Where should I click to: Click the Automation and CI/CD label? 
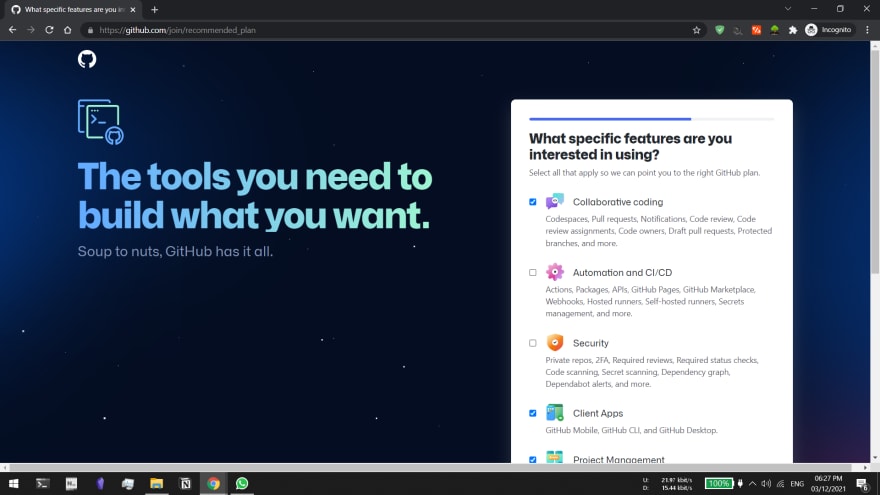point(622,273)
